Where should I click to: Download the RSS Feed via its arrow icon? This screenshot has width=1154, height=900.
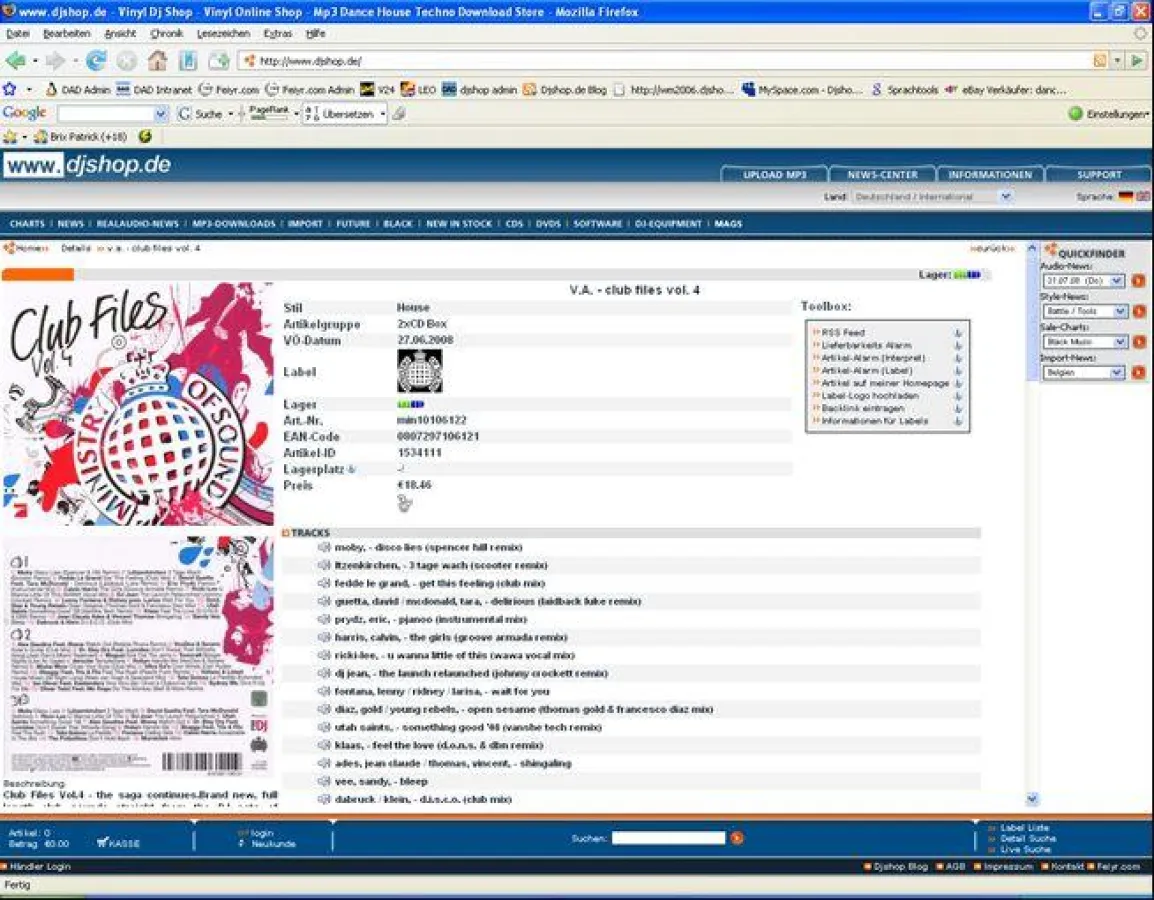959,332
